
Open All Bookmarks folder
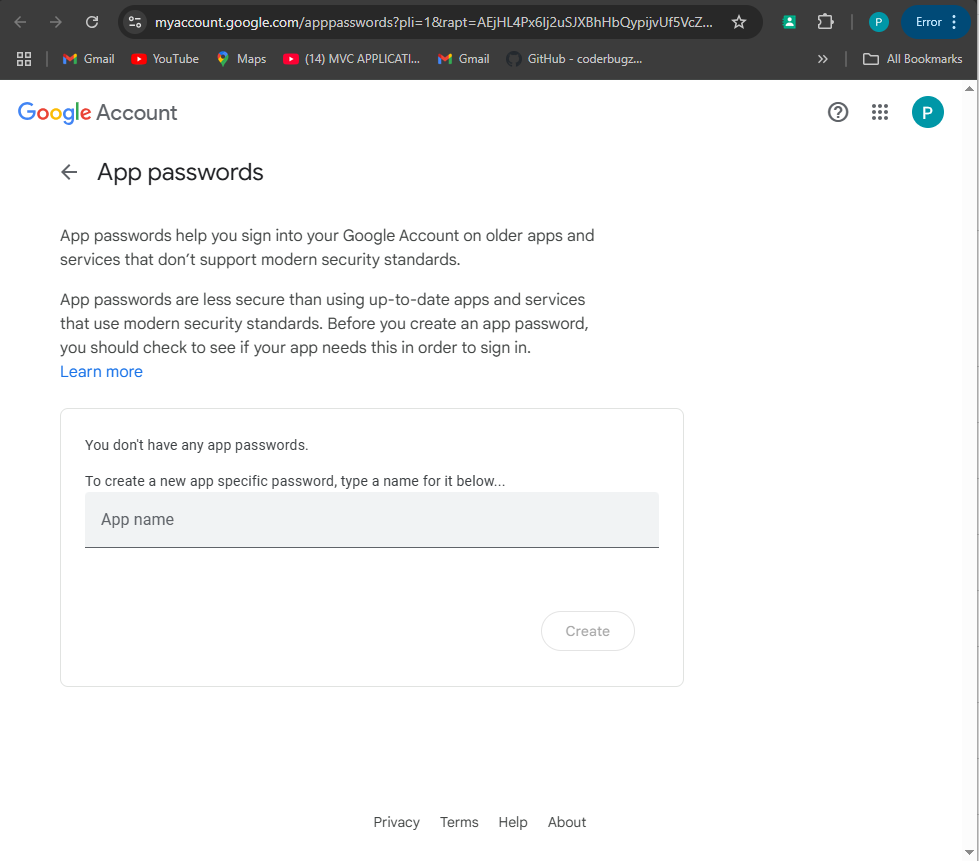click(x=912, y=59)
